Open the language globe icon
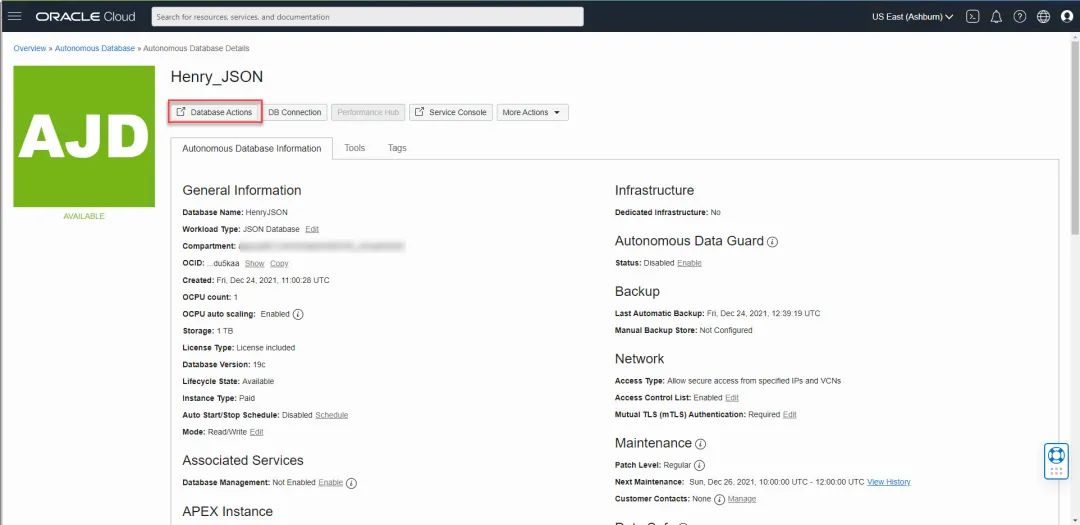The image size is (1080, 525). pyautogui.click(x=1043, y=17)
